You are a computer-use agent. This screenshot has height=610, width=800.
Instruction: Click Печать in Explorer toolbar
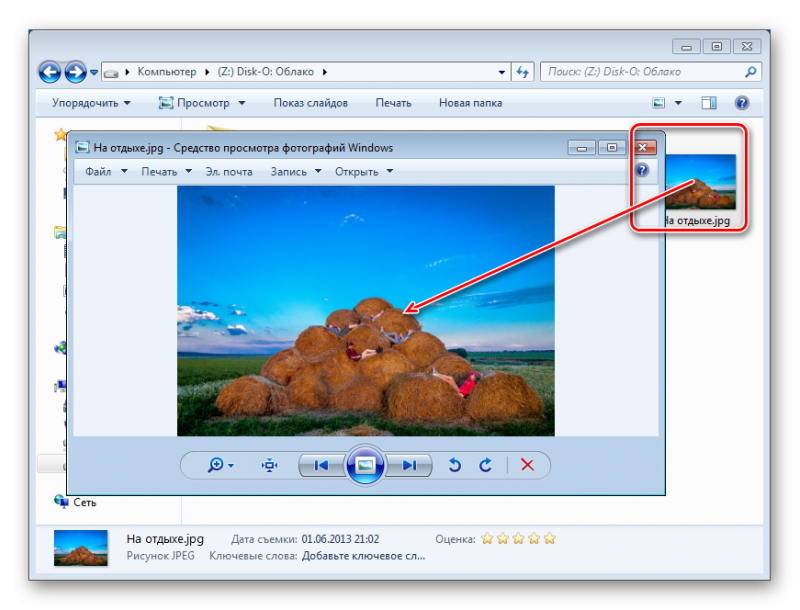pyautogui.click(x=393, y=103)
